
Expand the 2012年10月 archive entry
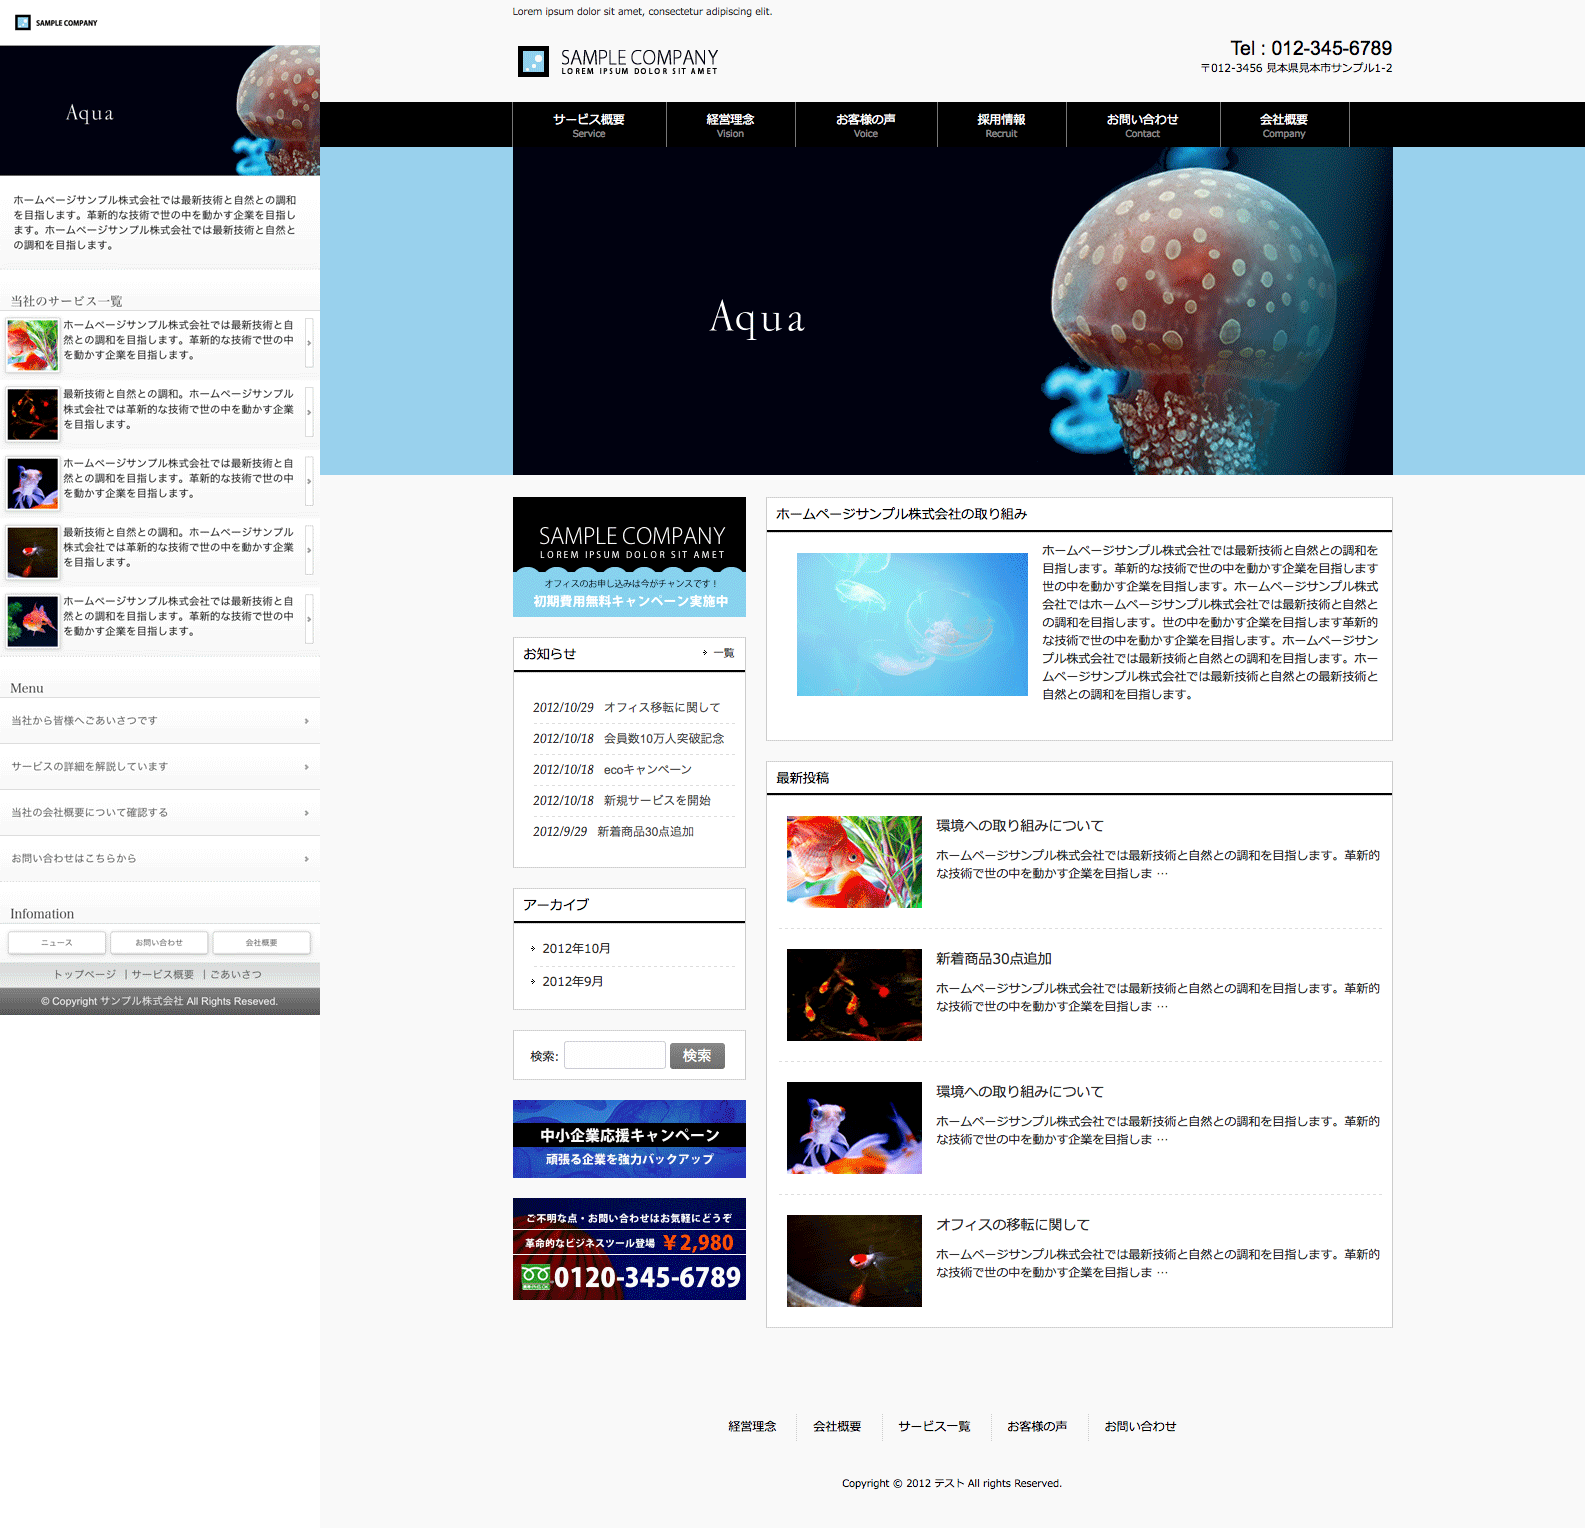point(576,949)
